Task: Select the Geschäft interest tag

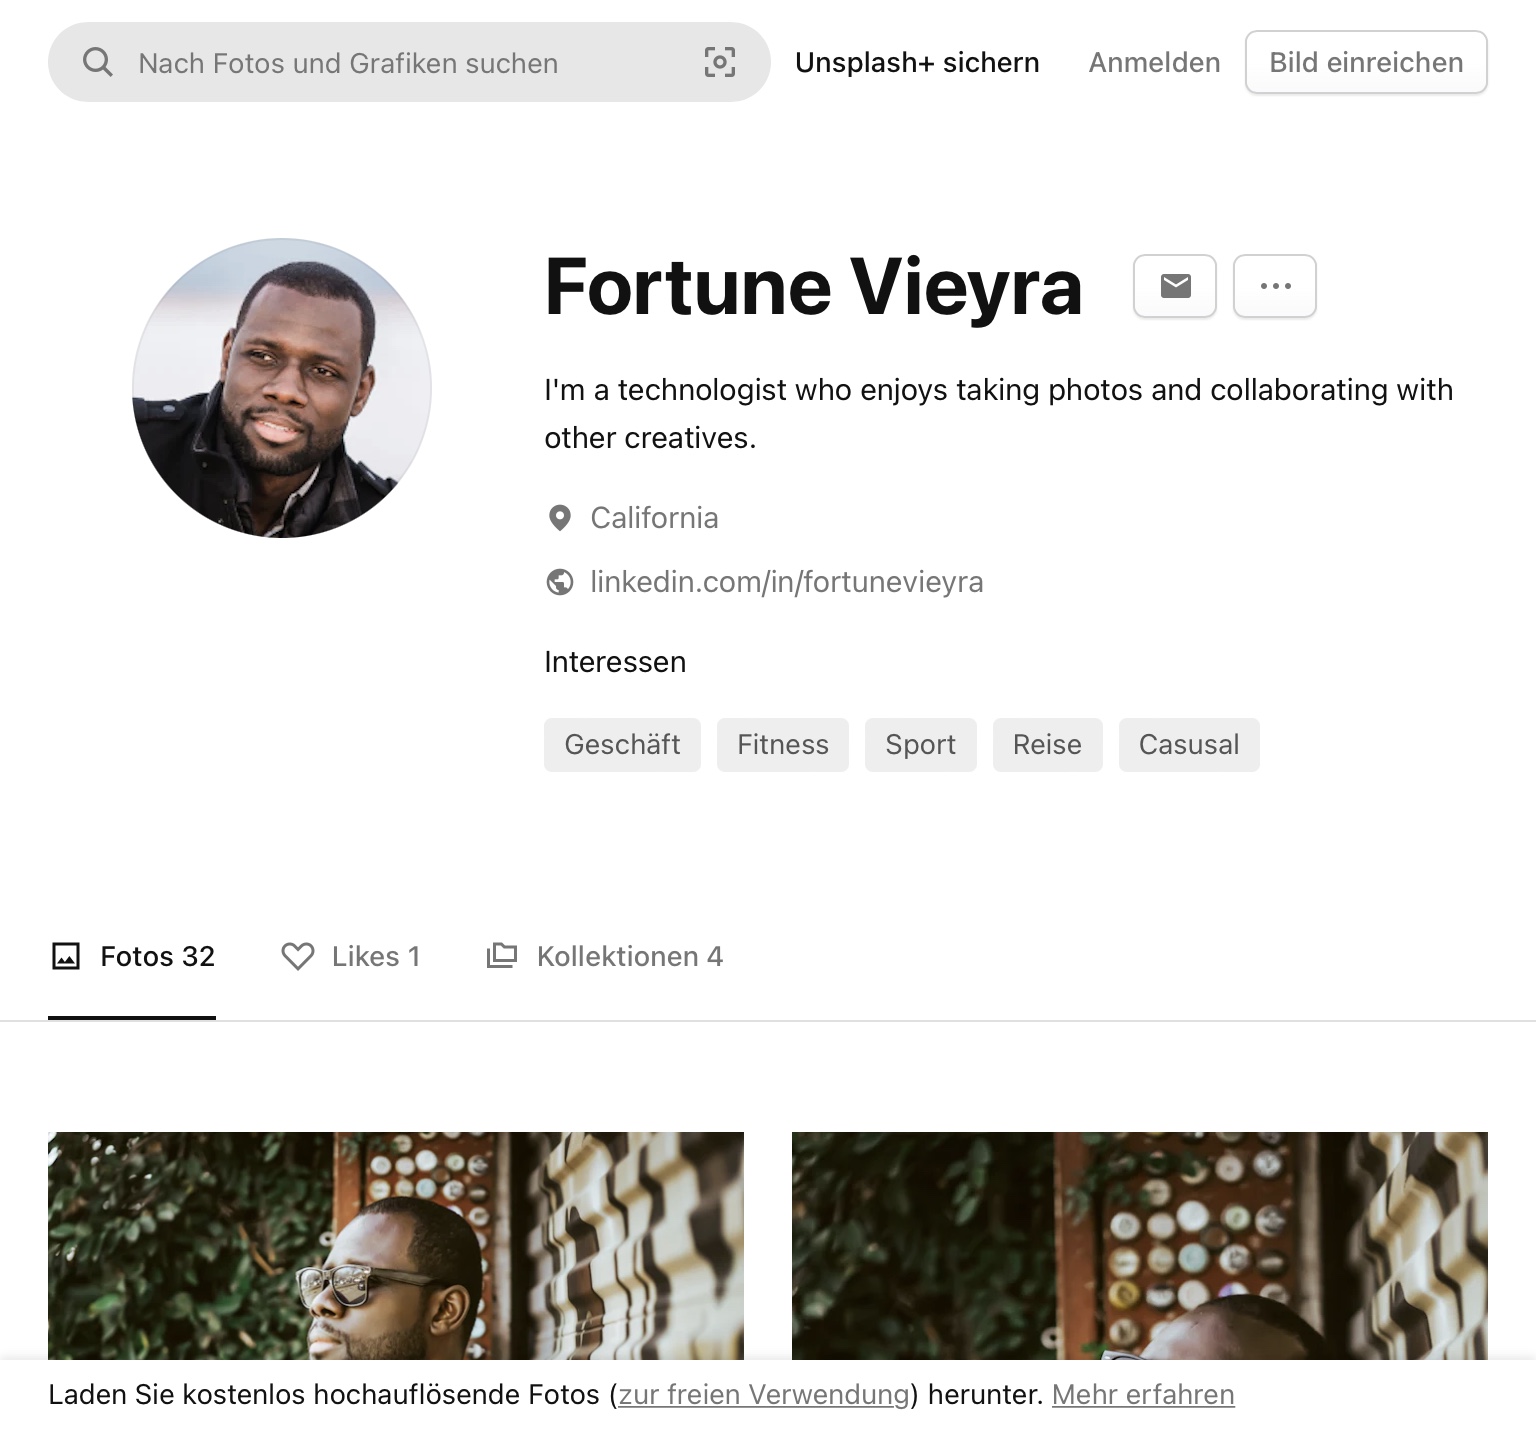Action: point(622,745)
